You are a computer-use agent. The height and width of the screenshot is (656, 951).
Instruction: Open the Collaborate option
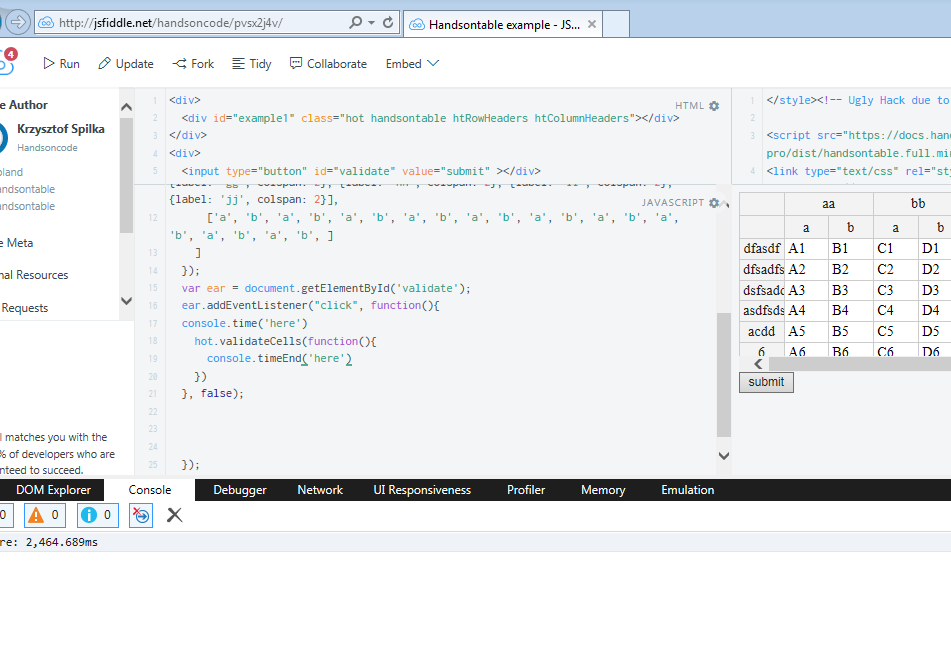pyautogui.click(x=328, y=64)
